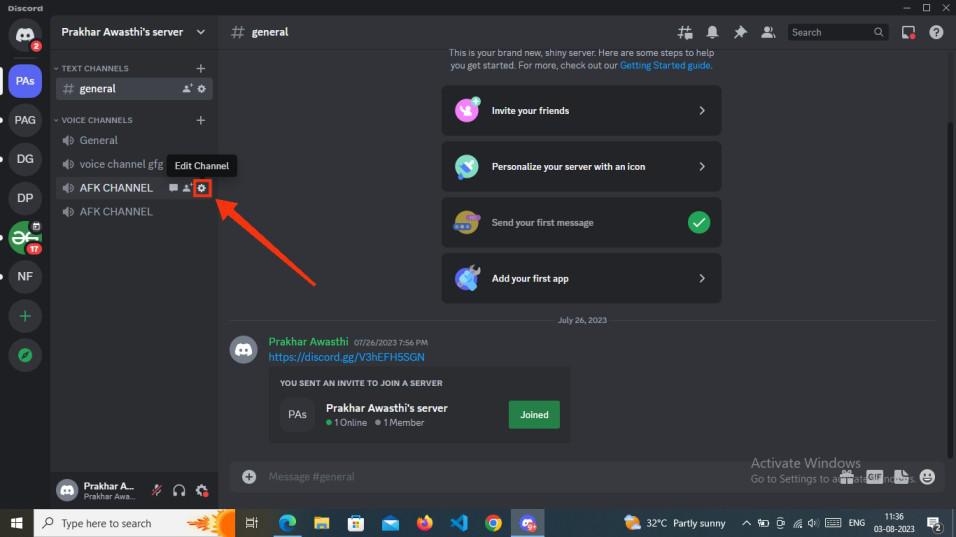956x537 pixels.
Task: Open the attachment plus button
Action: 249,477
